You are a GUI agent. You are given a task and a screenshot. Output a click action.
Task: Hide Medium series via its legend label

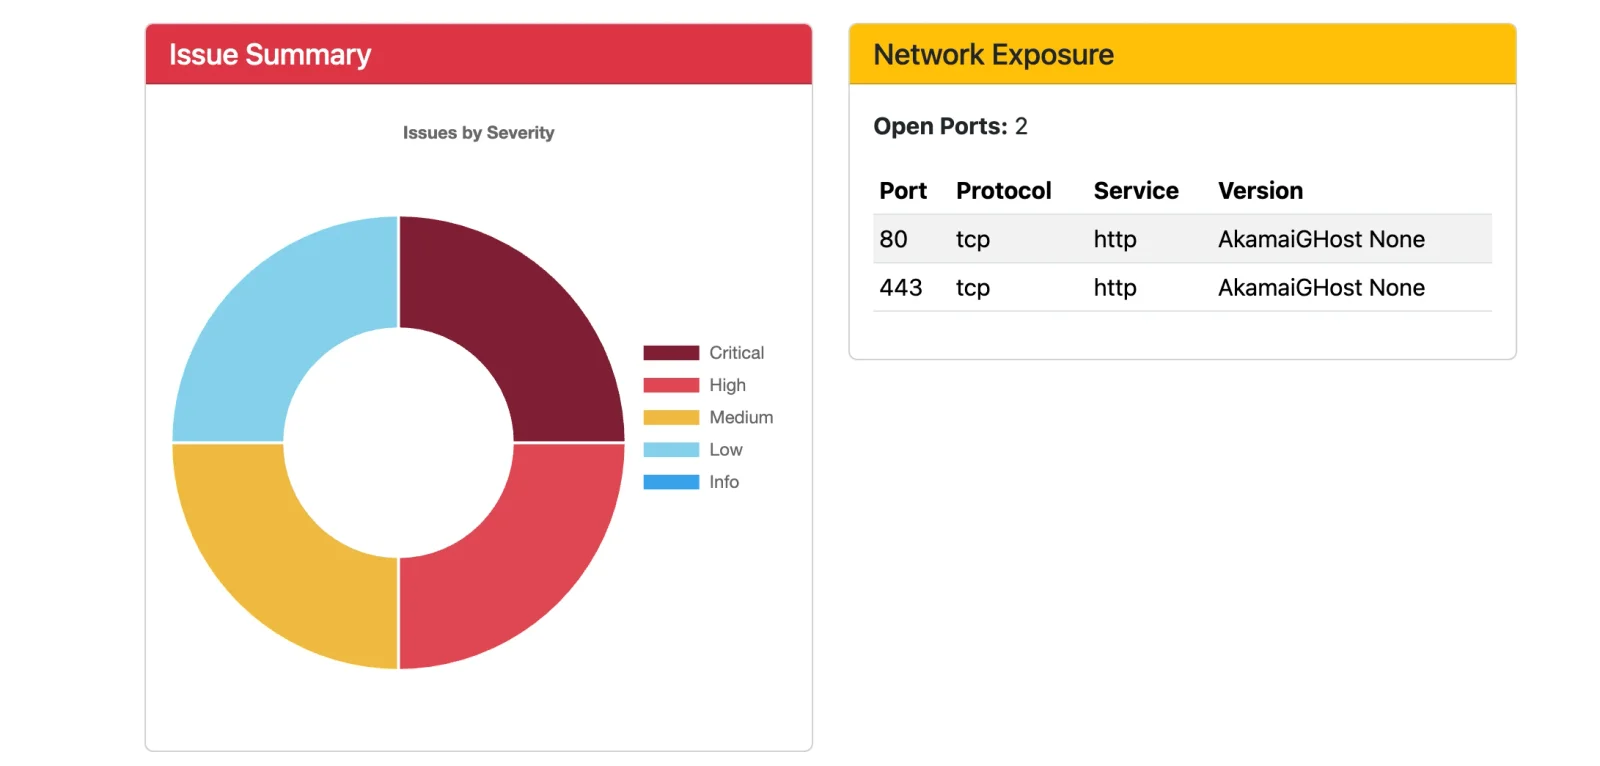coord(741,417)
